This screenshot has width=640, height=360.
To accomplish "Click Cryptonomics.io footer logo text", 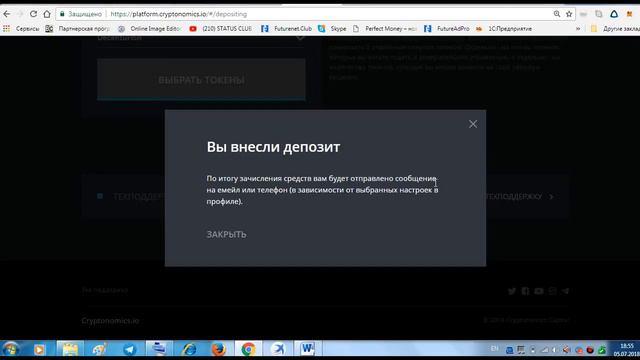I will (x=110, y=321).
